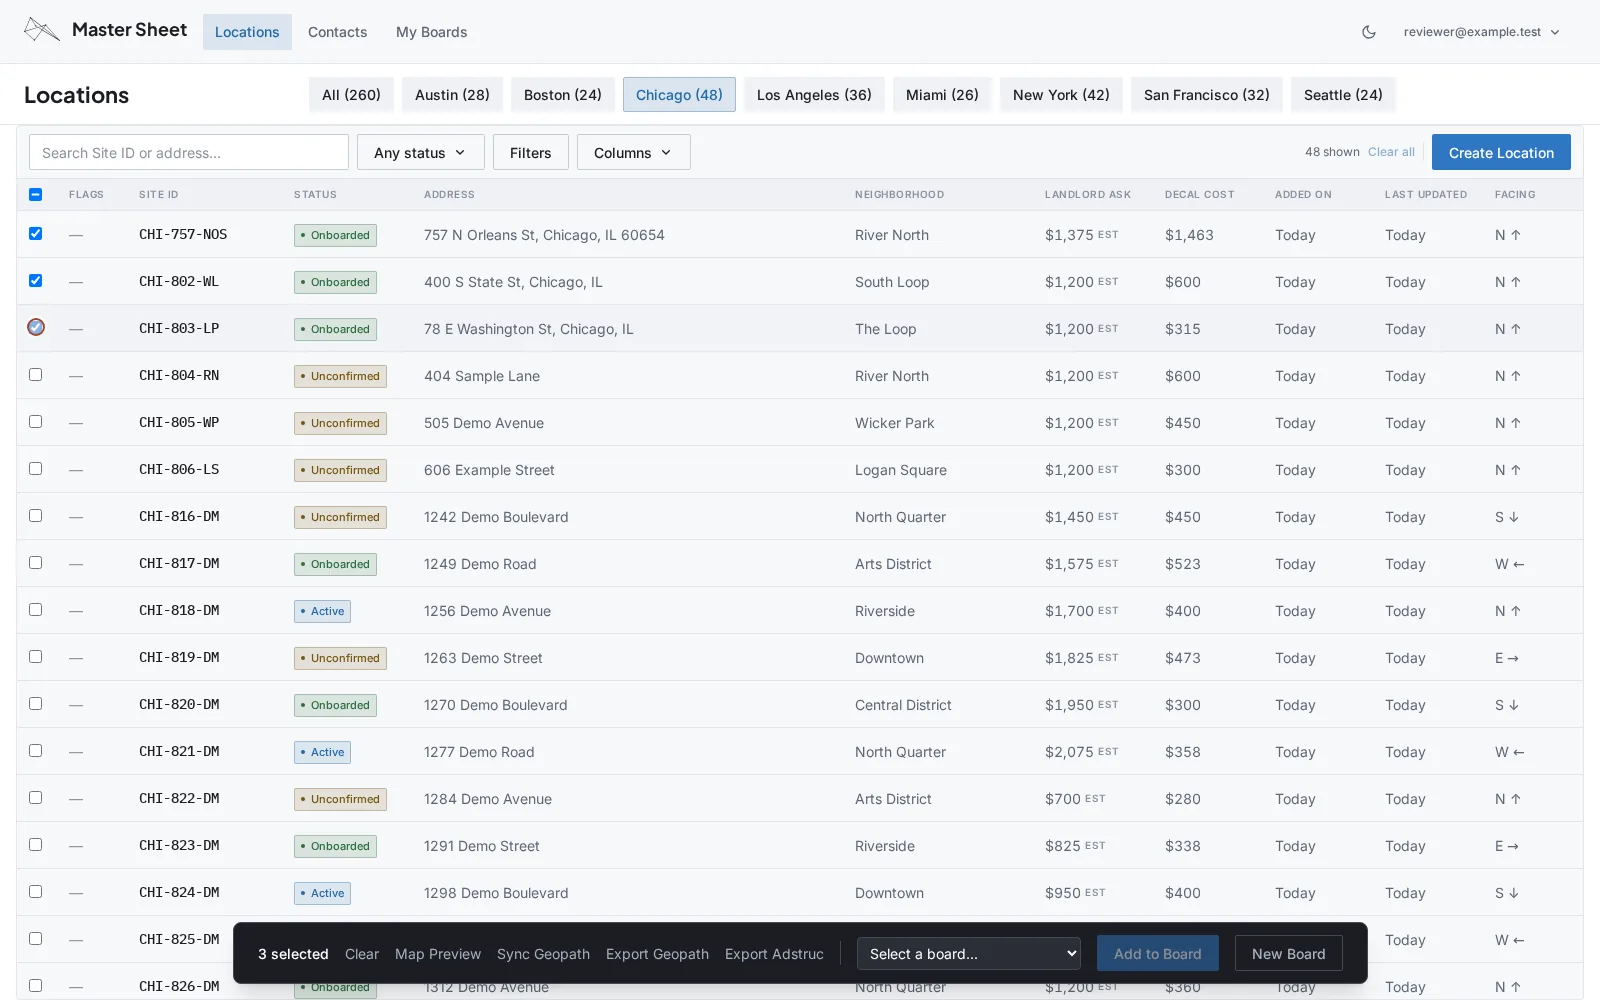Click the Master Sheet logo icon
Image resolution: width=1600 pixels, height=1000 pixels.
(x=42, y=30)
